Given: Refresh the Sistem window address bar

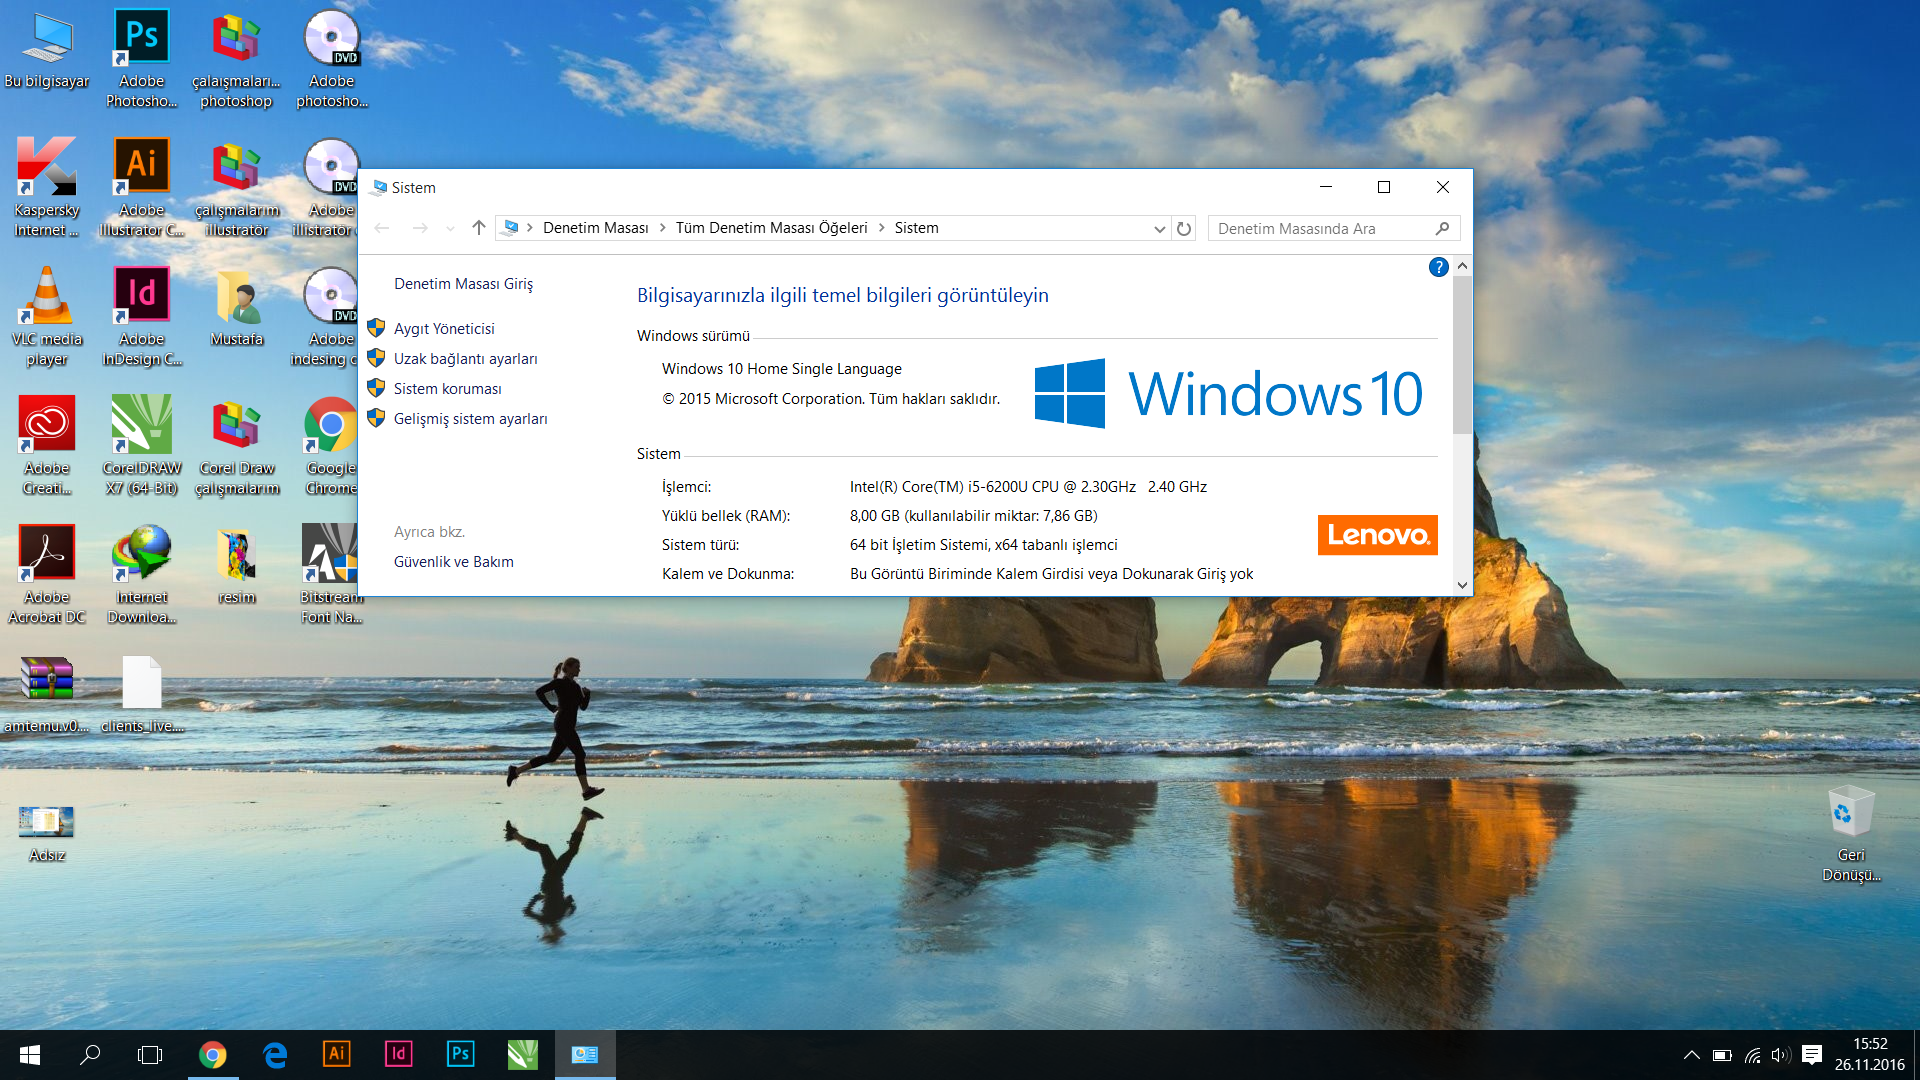Looking at the screenshot, I should point(1184,228).
